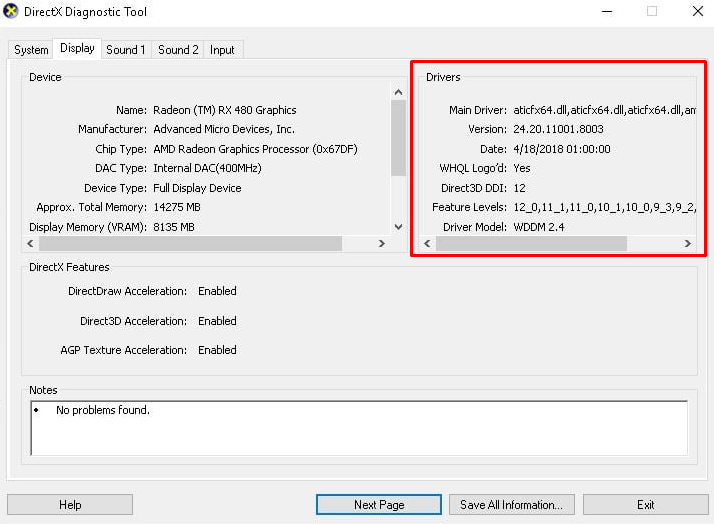Click Device panel scroll left arrow
This screenshot has width=714, height=524.
click(x=31, y=244)
